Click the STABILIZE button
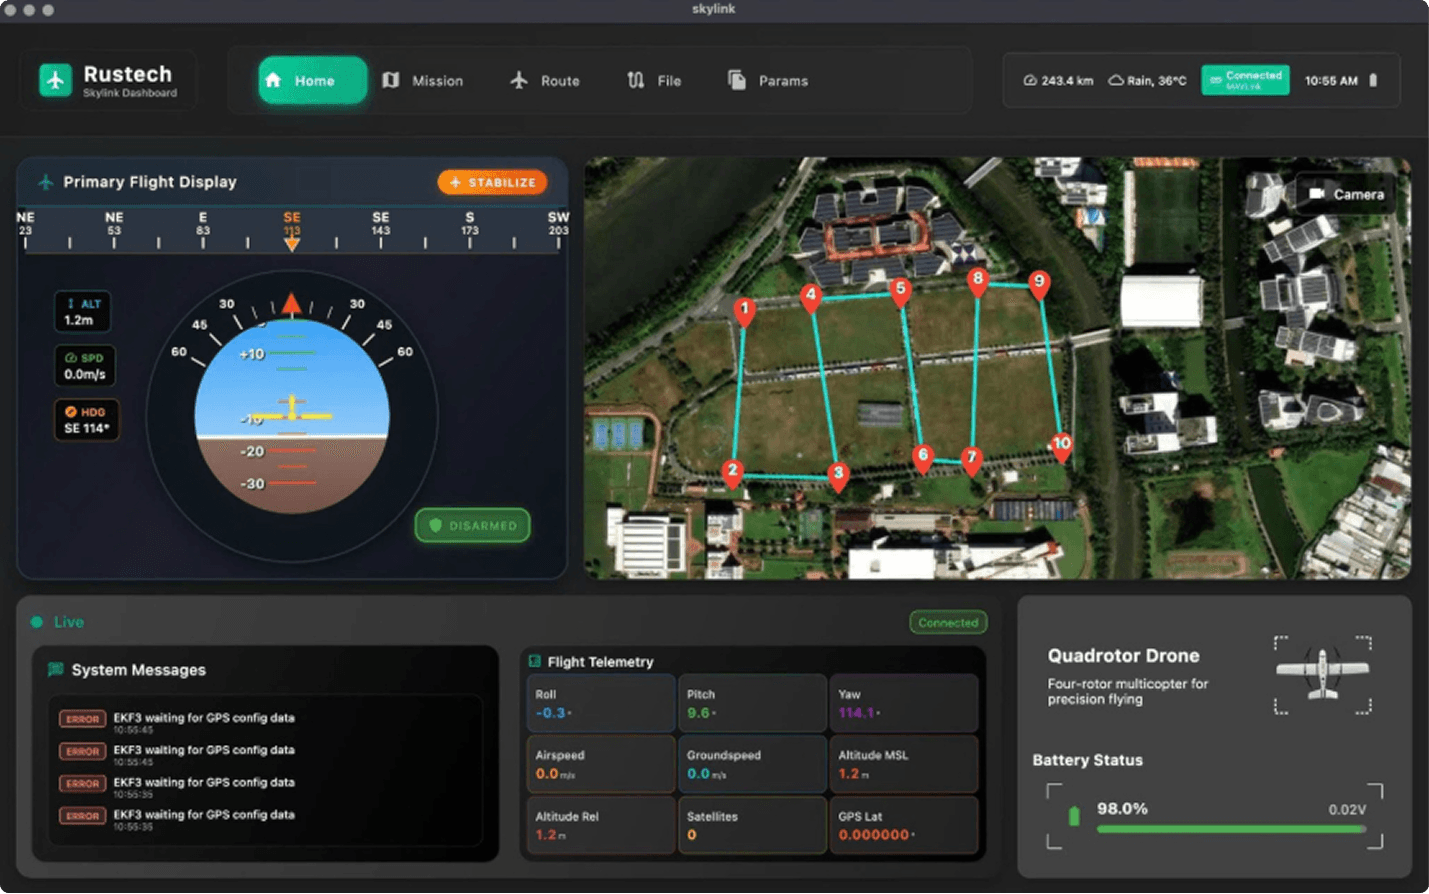This screenshot has height=894, width=1429. pos(492,182)
